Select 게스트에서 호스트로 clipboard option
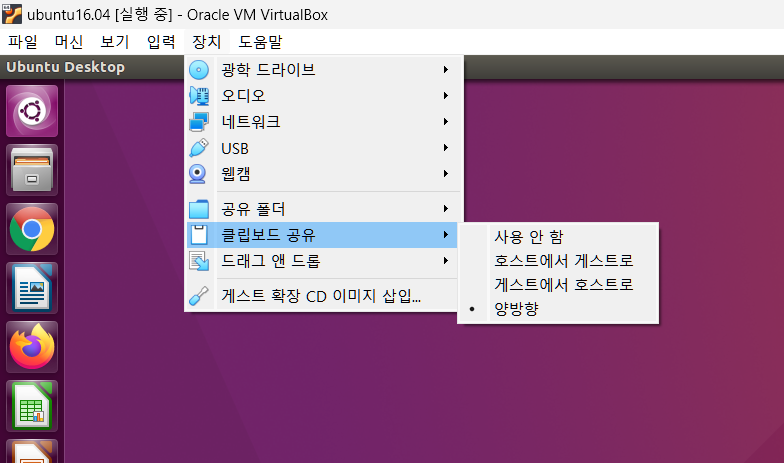The height and width of the screenshot is (463, 784). point(558,284)
